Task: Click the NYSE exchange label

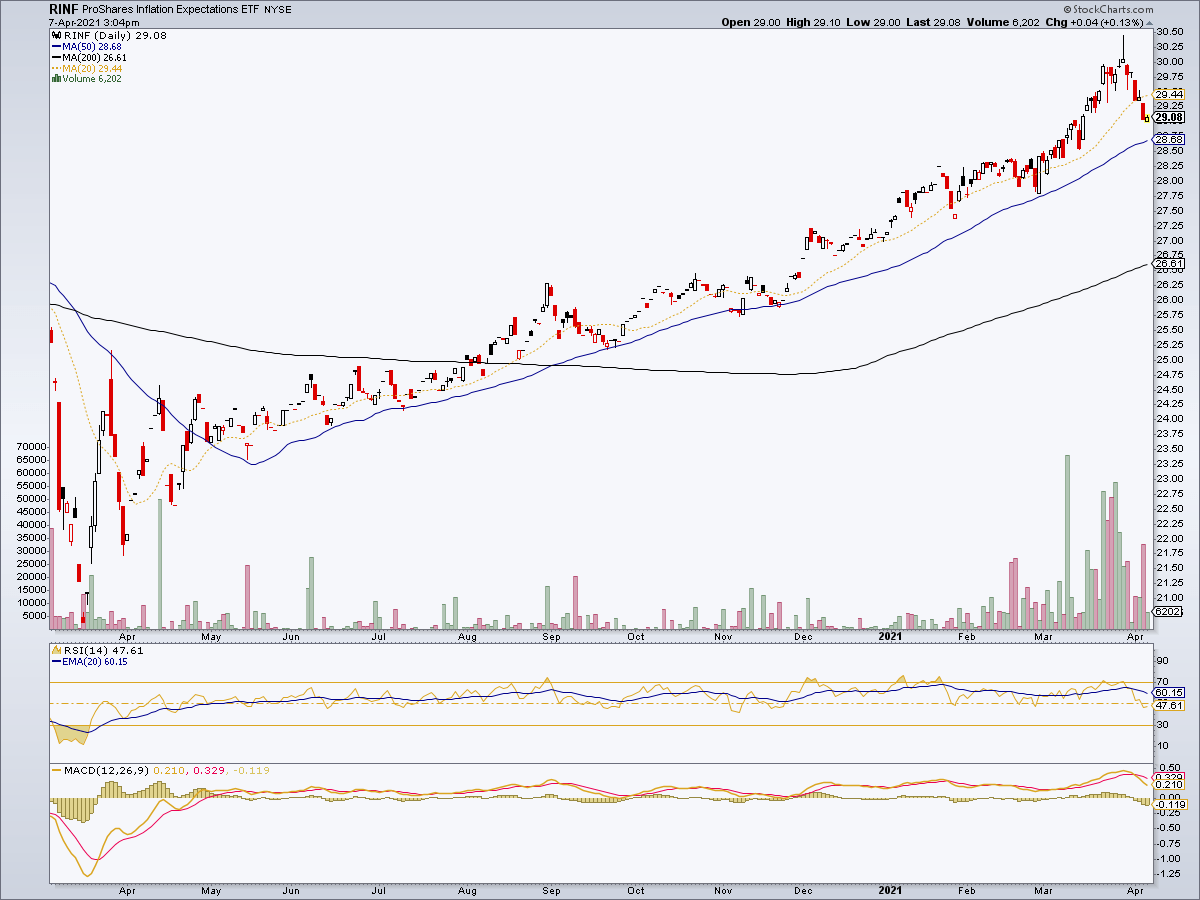Action: 278,8
